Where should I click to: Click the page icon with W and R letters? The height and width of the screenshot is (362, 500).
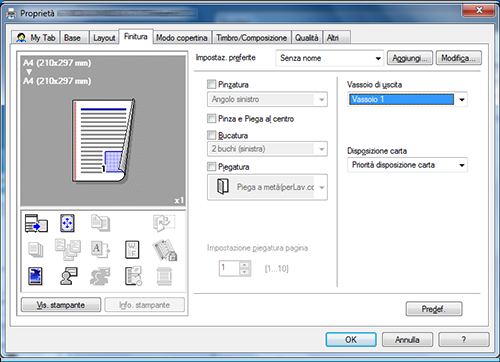132,250
